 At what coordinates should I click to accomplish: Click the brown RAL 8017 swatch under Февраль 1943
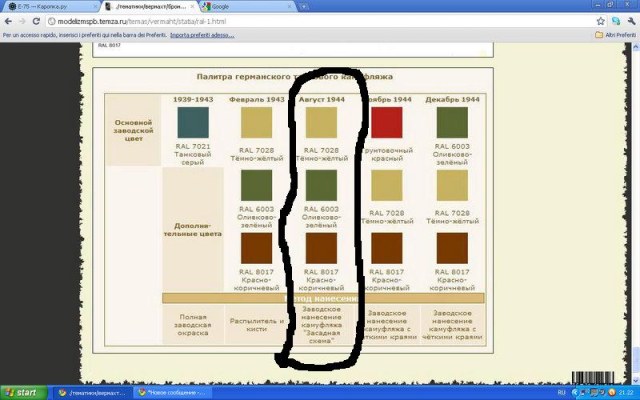pos(256,249)
